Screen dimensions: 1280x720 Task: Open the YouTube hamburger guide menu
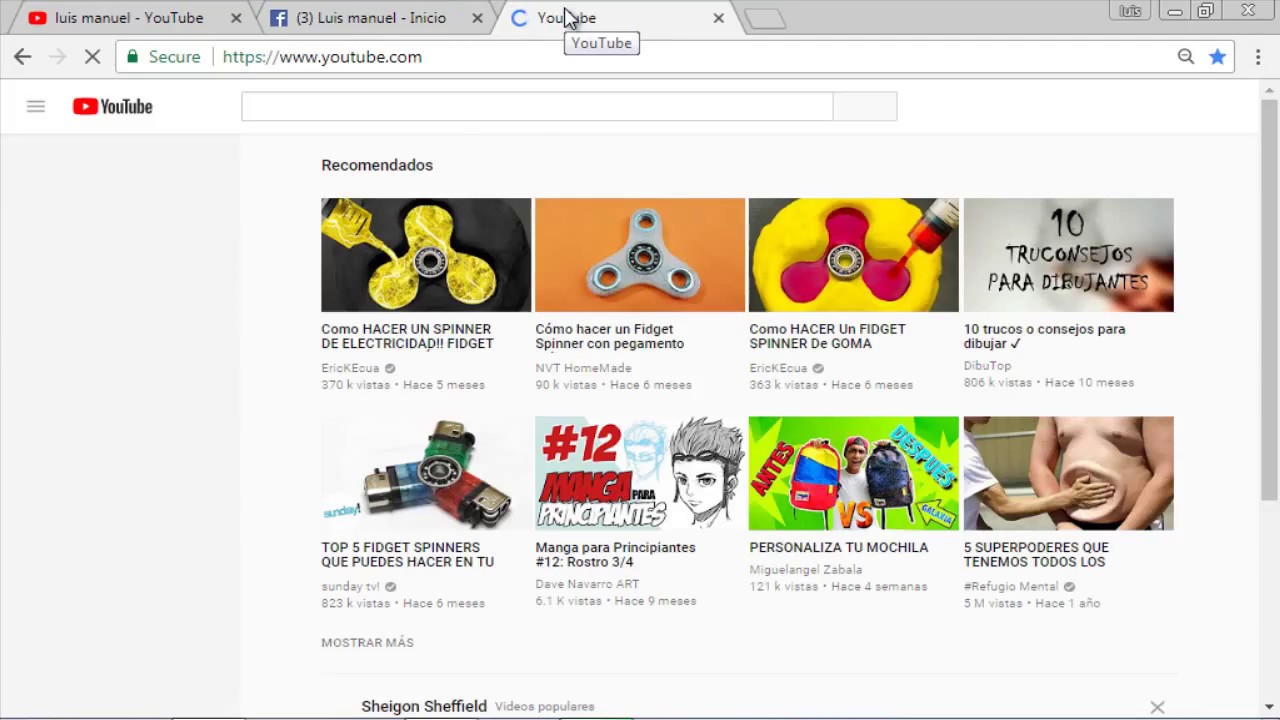click(36, 106)
